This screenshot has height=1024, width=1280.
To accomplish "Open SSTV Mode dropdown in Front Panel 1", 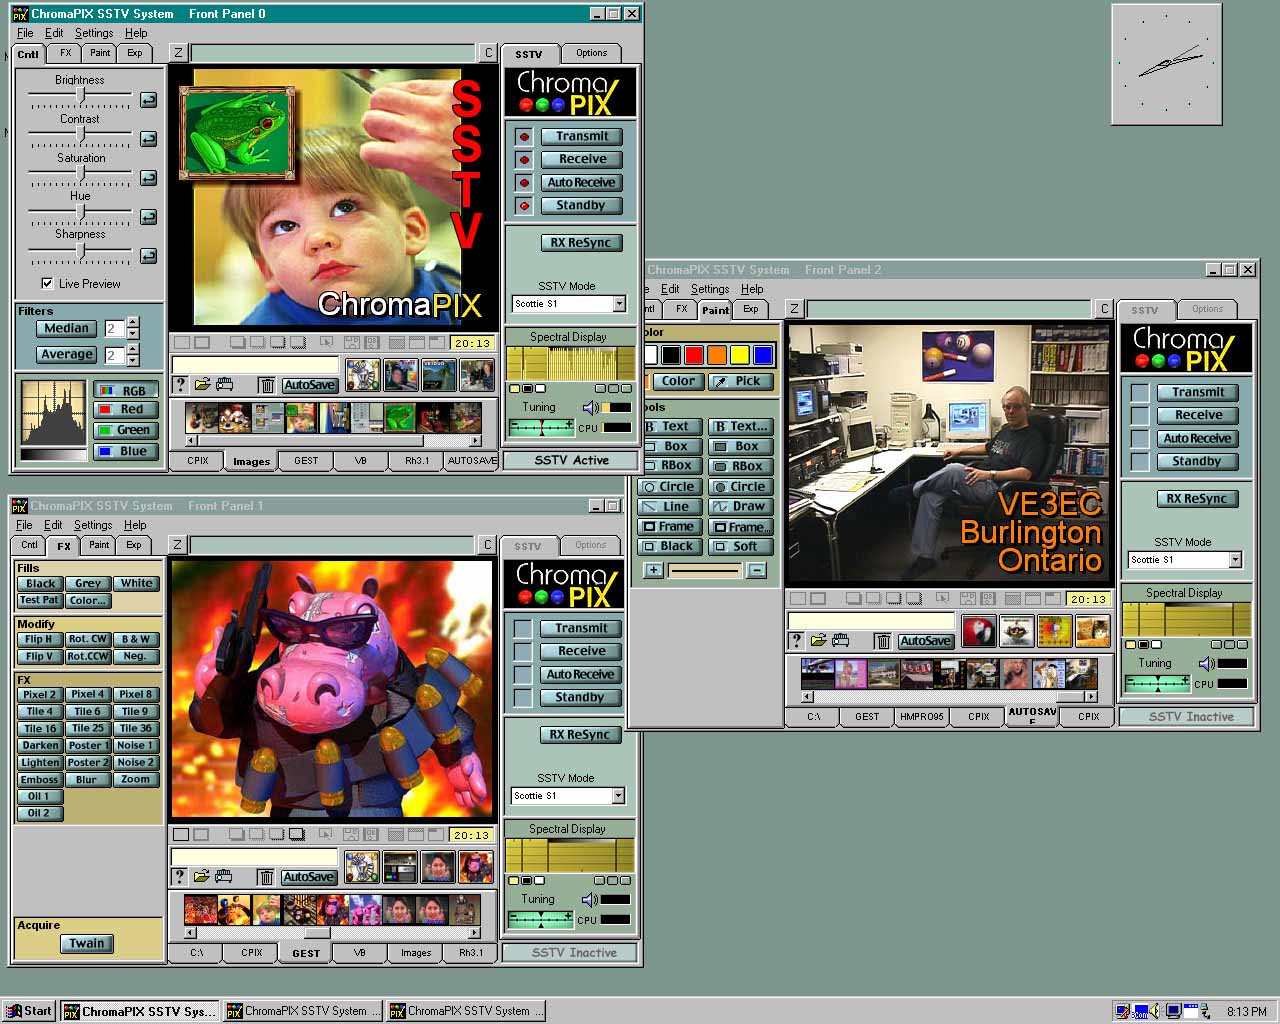I will coord(618,796).
